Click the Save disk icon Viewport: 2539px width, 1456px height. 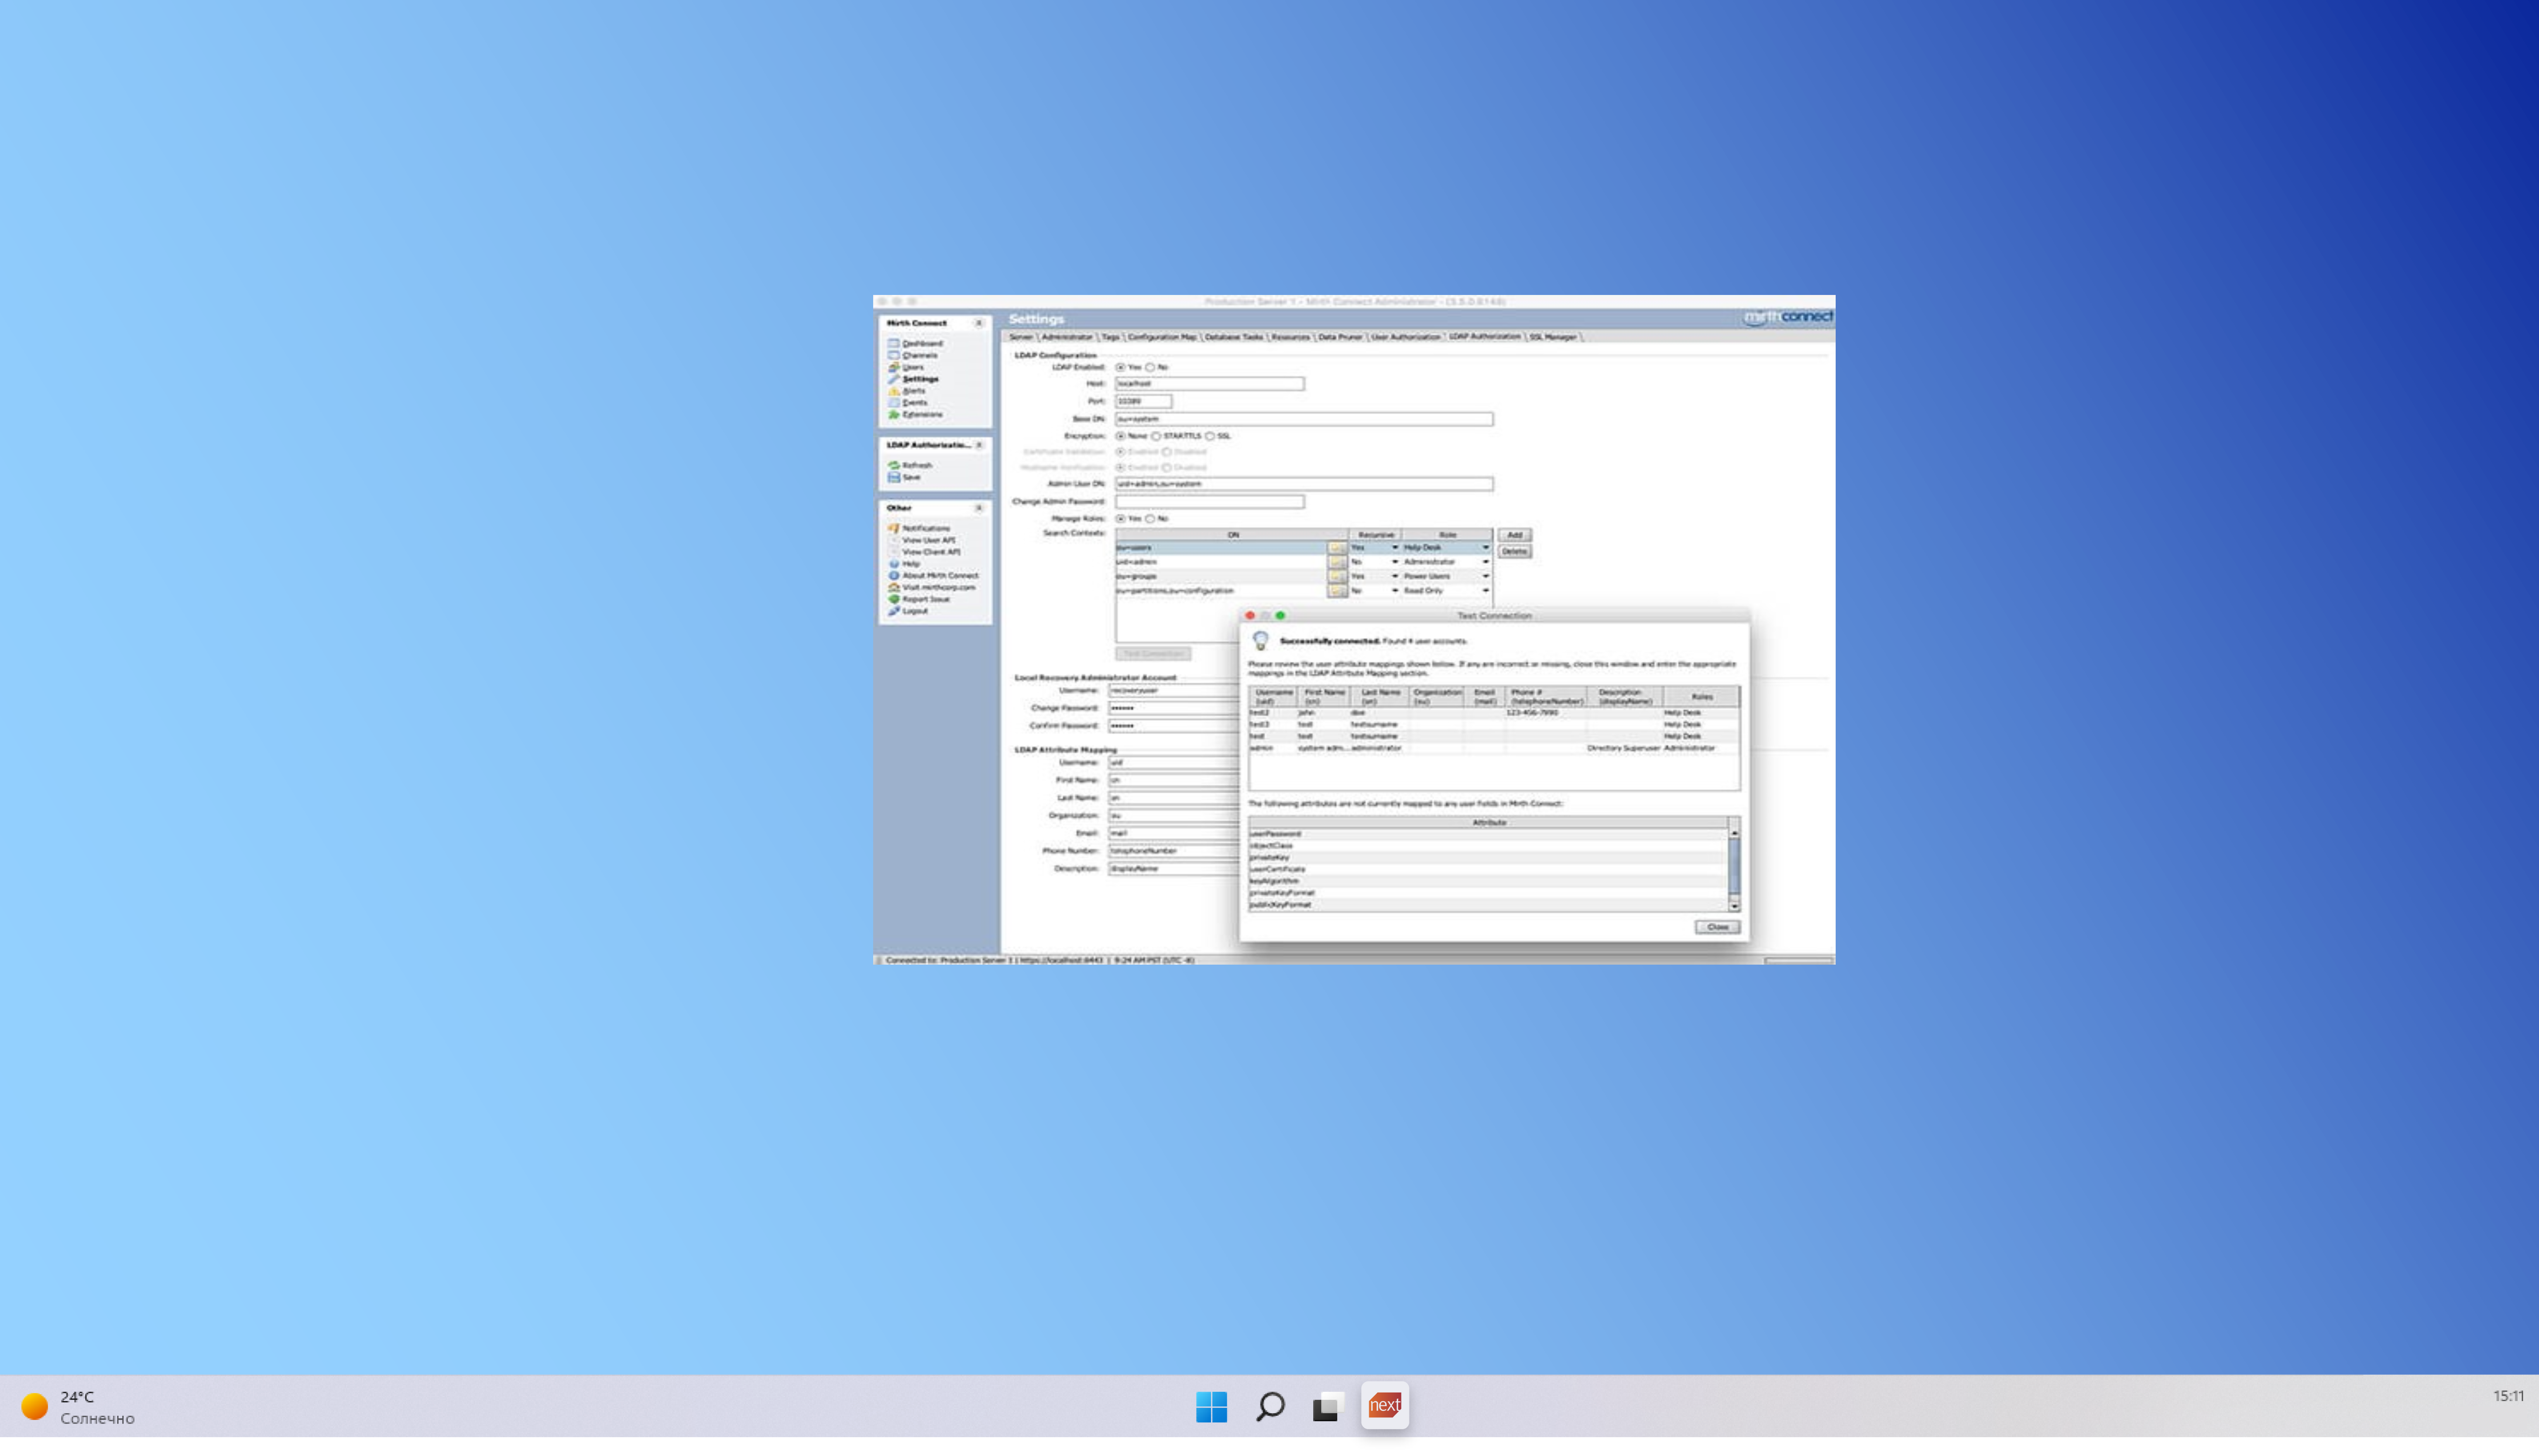893,477
